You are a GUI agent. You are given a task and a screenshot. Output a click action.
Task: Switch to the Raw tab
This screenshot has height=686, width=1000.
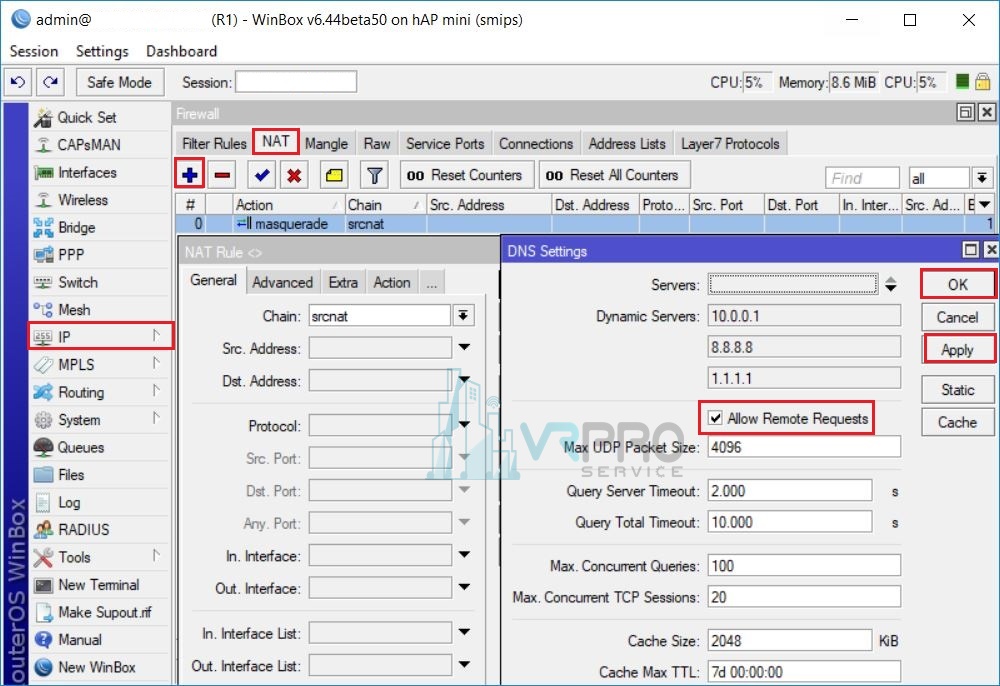377,143
